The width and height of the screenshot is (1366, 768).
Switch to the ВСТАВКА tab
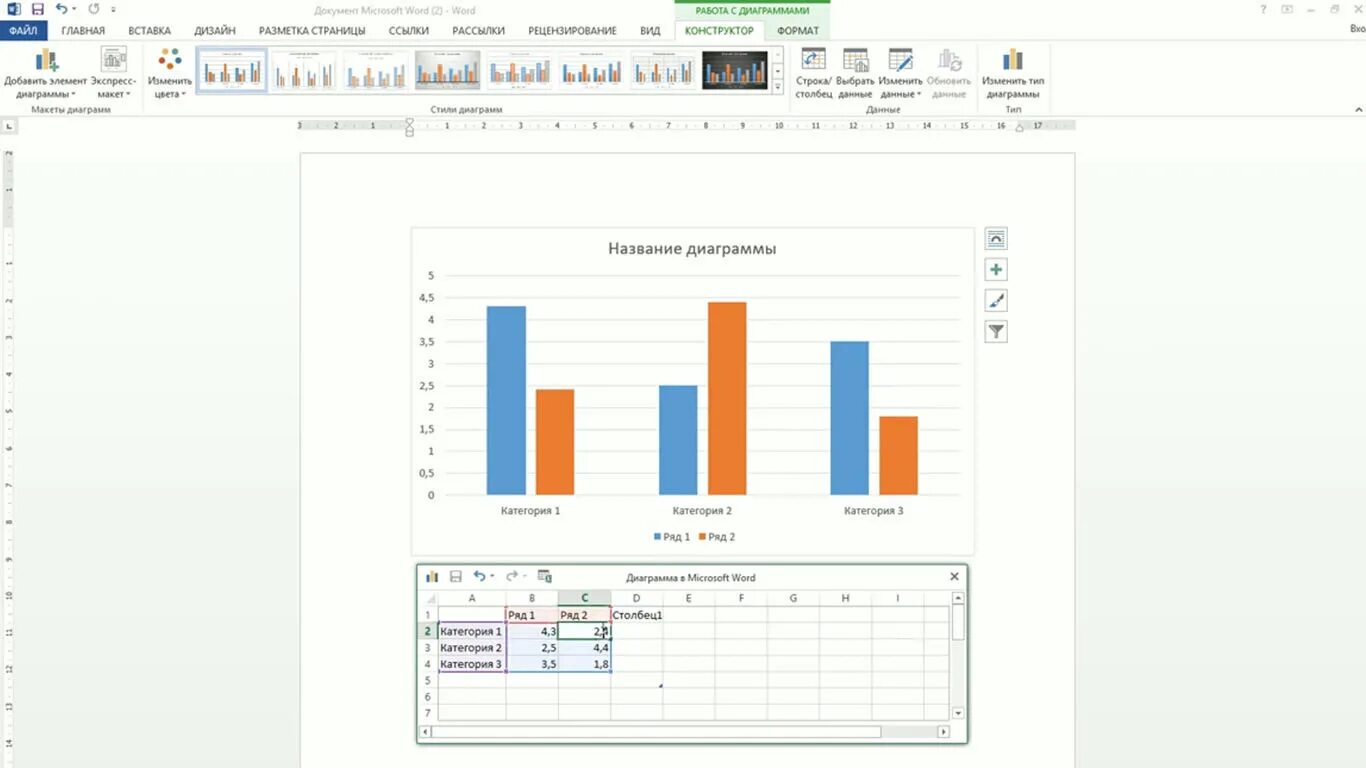click(x=150, y=31)
